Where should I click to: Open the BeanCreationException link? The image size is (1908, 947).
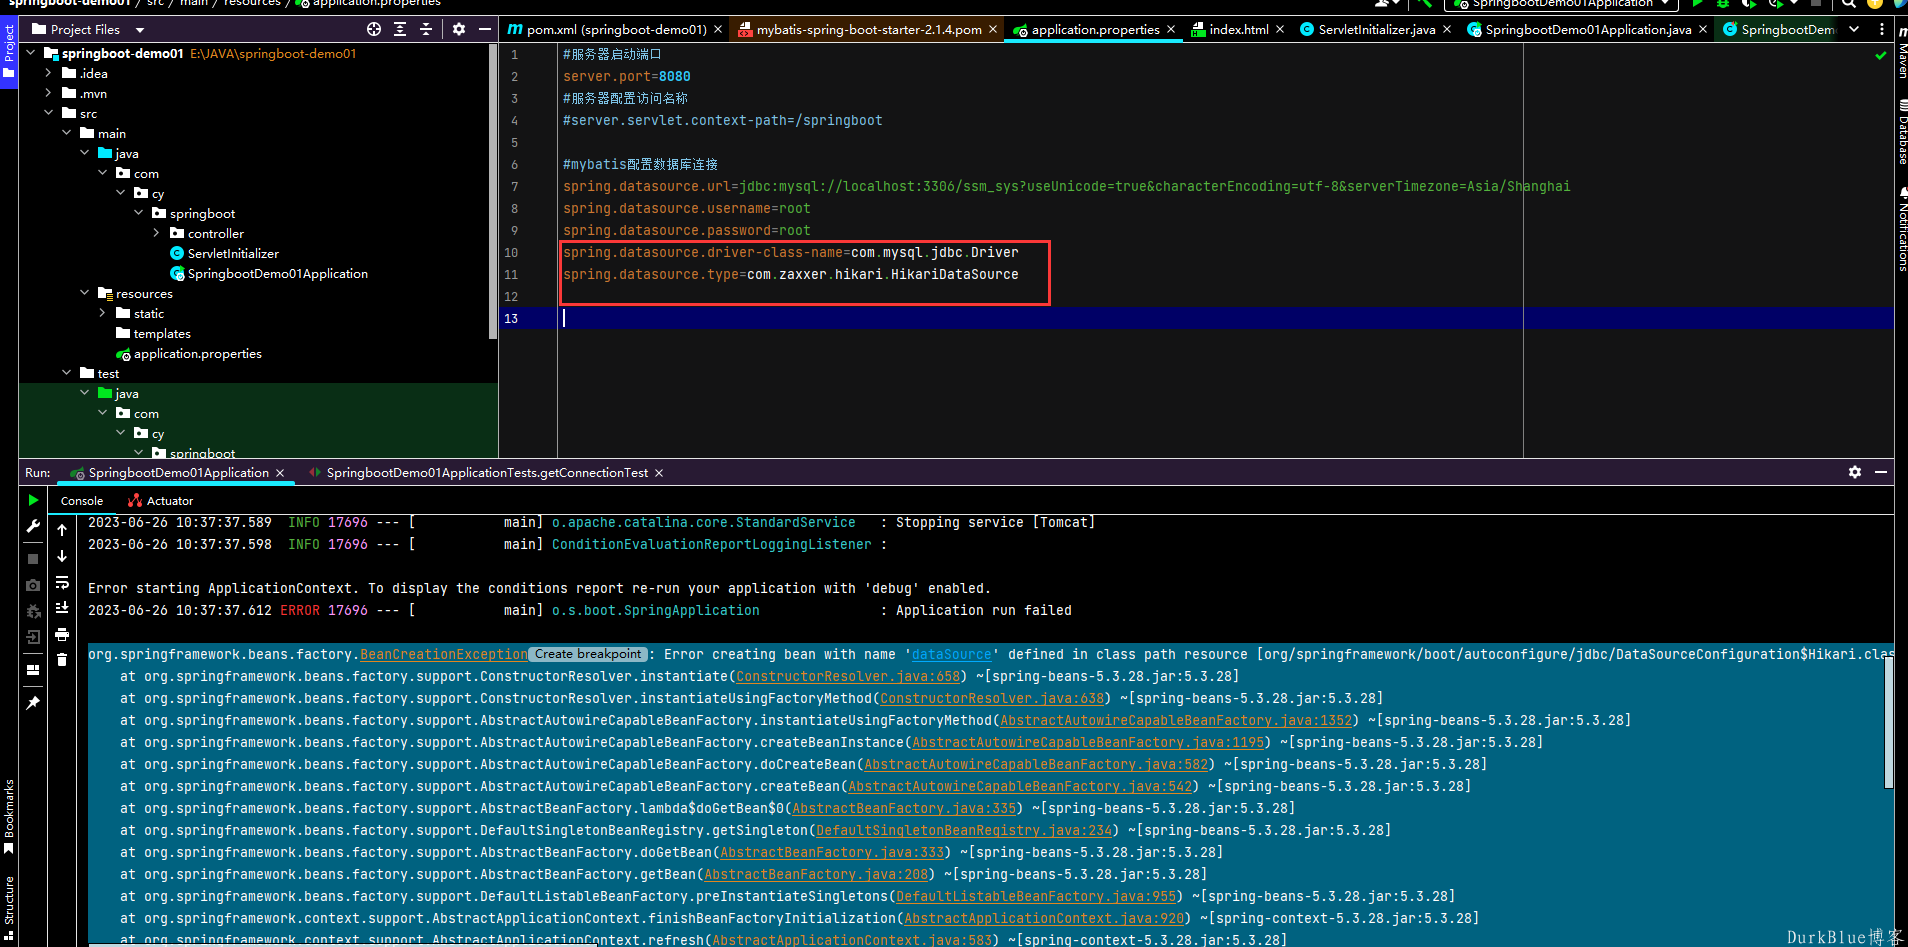point(444,655)
